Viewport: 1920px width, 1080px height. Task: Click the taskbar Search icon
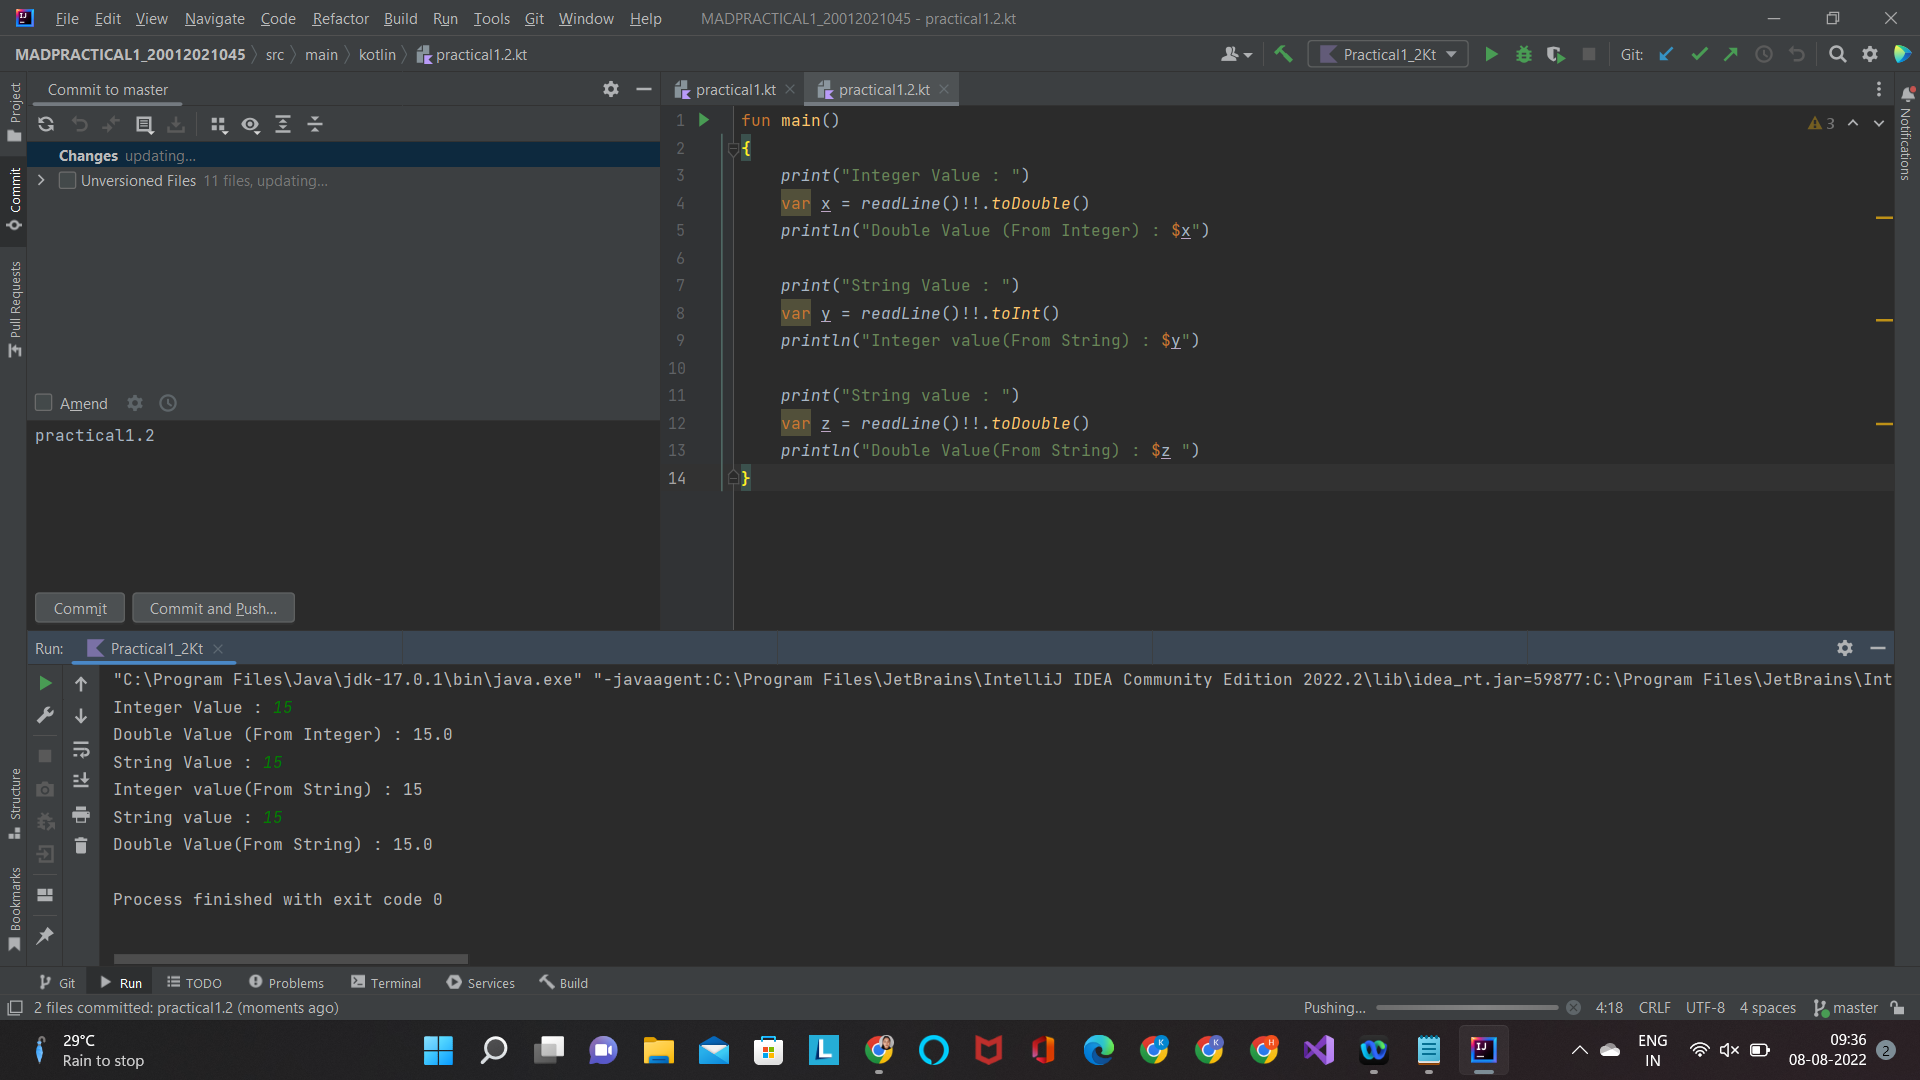pyautogui.click(x=494, y=1050)
